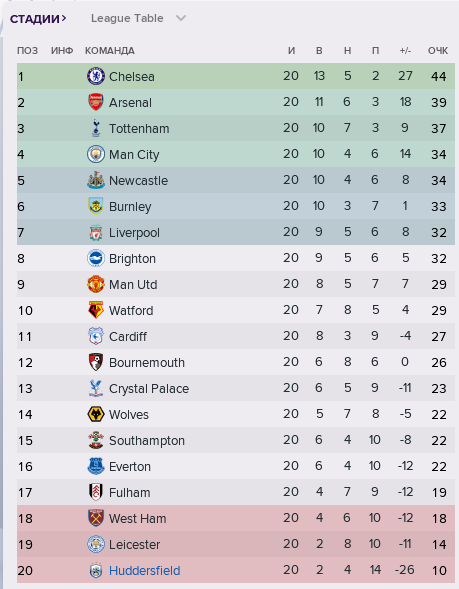Open the Huddersfield team link
Image resolution: width=459 pixels, height=589 pixels.
pyautogui.click(x=145, y=571)
